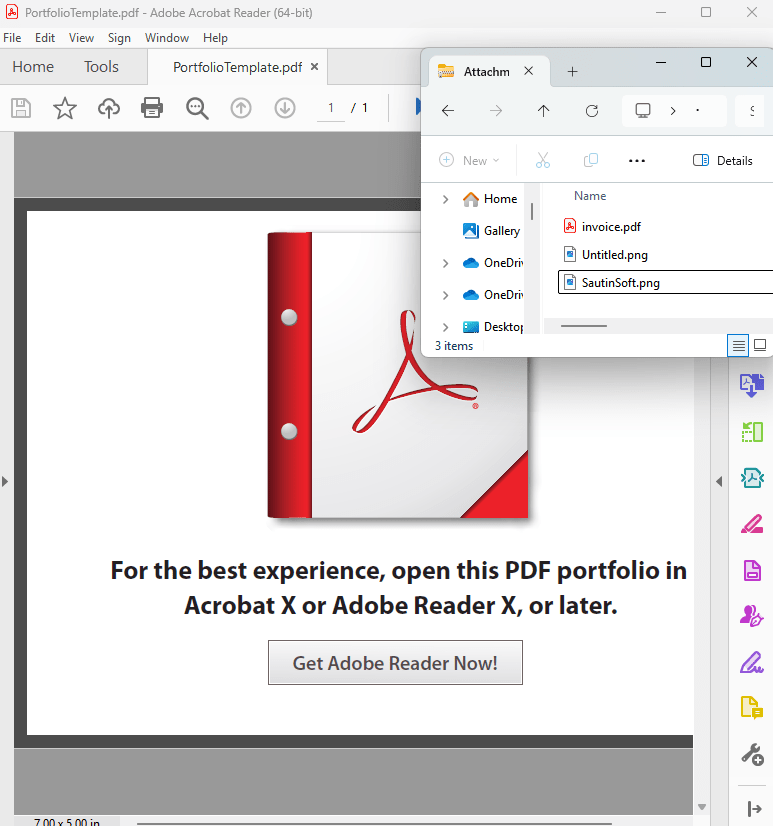This screenshot has height=826, width=773.
Task: Open the More Tools wrench icon
Action: click(x=752, y=754)
